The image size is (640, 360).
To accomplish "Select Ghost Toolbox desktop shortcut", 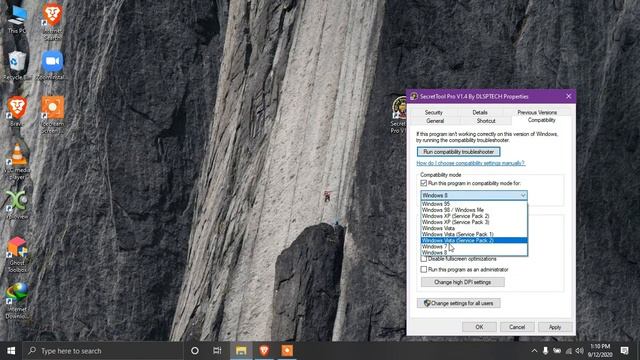I will pos(17,255).
